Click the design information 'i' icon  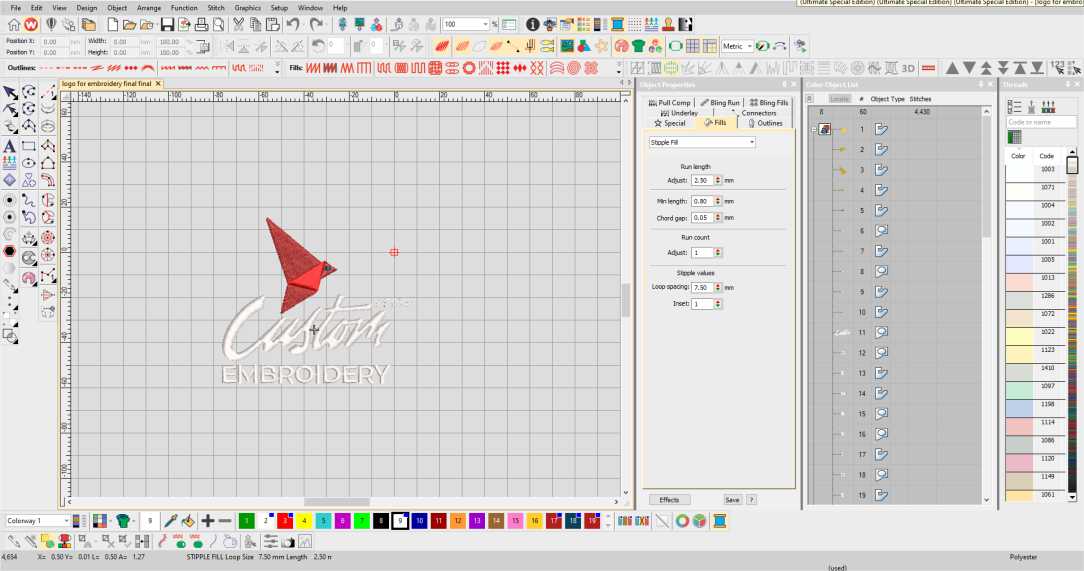[x=533, y=24]
